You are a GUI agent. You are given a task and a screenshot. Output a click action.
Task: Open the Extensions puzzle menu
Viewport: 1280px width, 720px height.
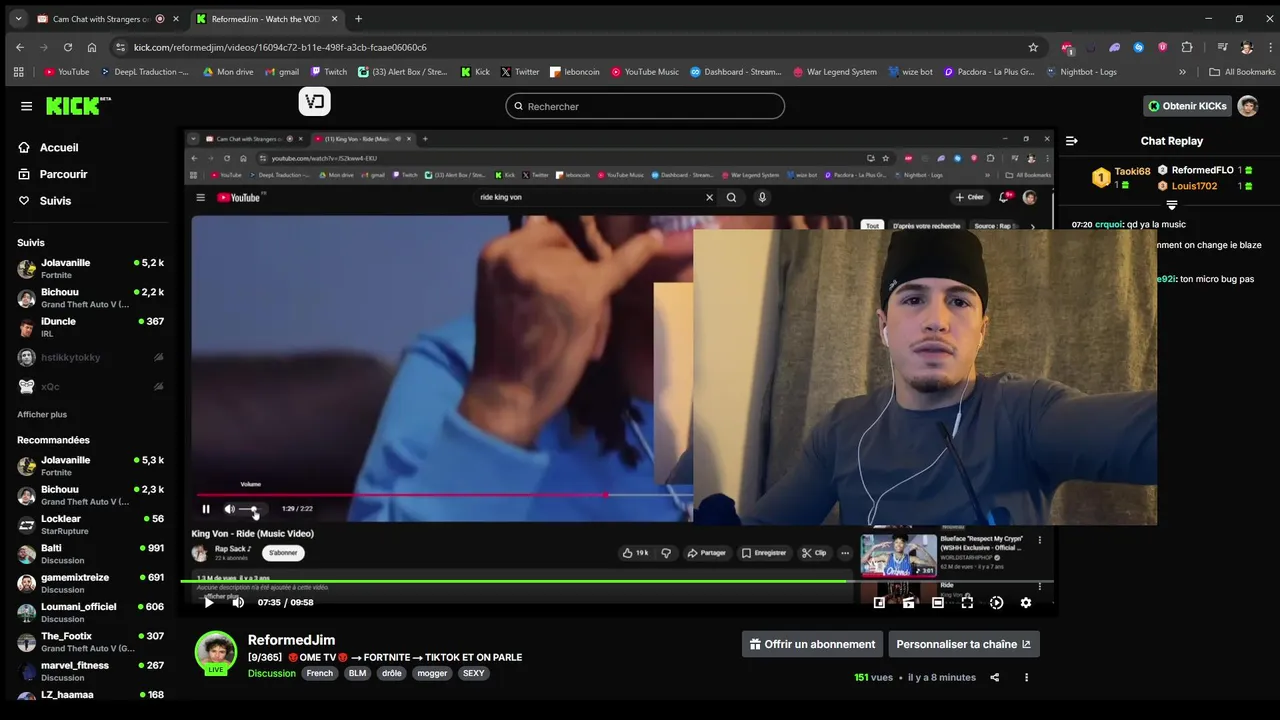tap(1187, 47)
